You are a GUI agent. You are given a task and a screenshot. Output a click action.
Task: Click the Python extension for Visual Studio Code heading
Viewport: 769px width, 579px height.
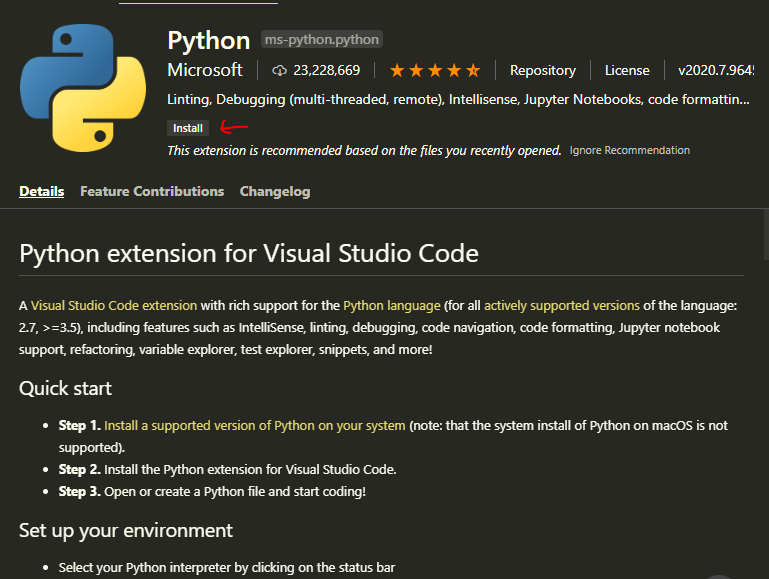click(x=249, y=253)
